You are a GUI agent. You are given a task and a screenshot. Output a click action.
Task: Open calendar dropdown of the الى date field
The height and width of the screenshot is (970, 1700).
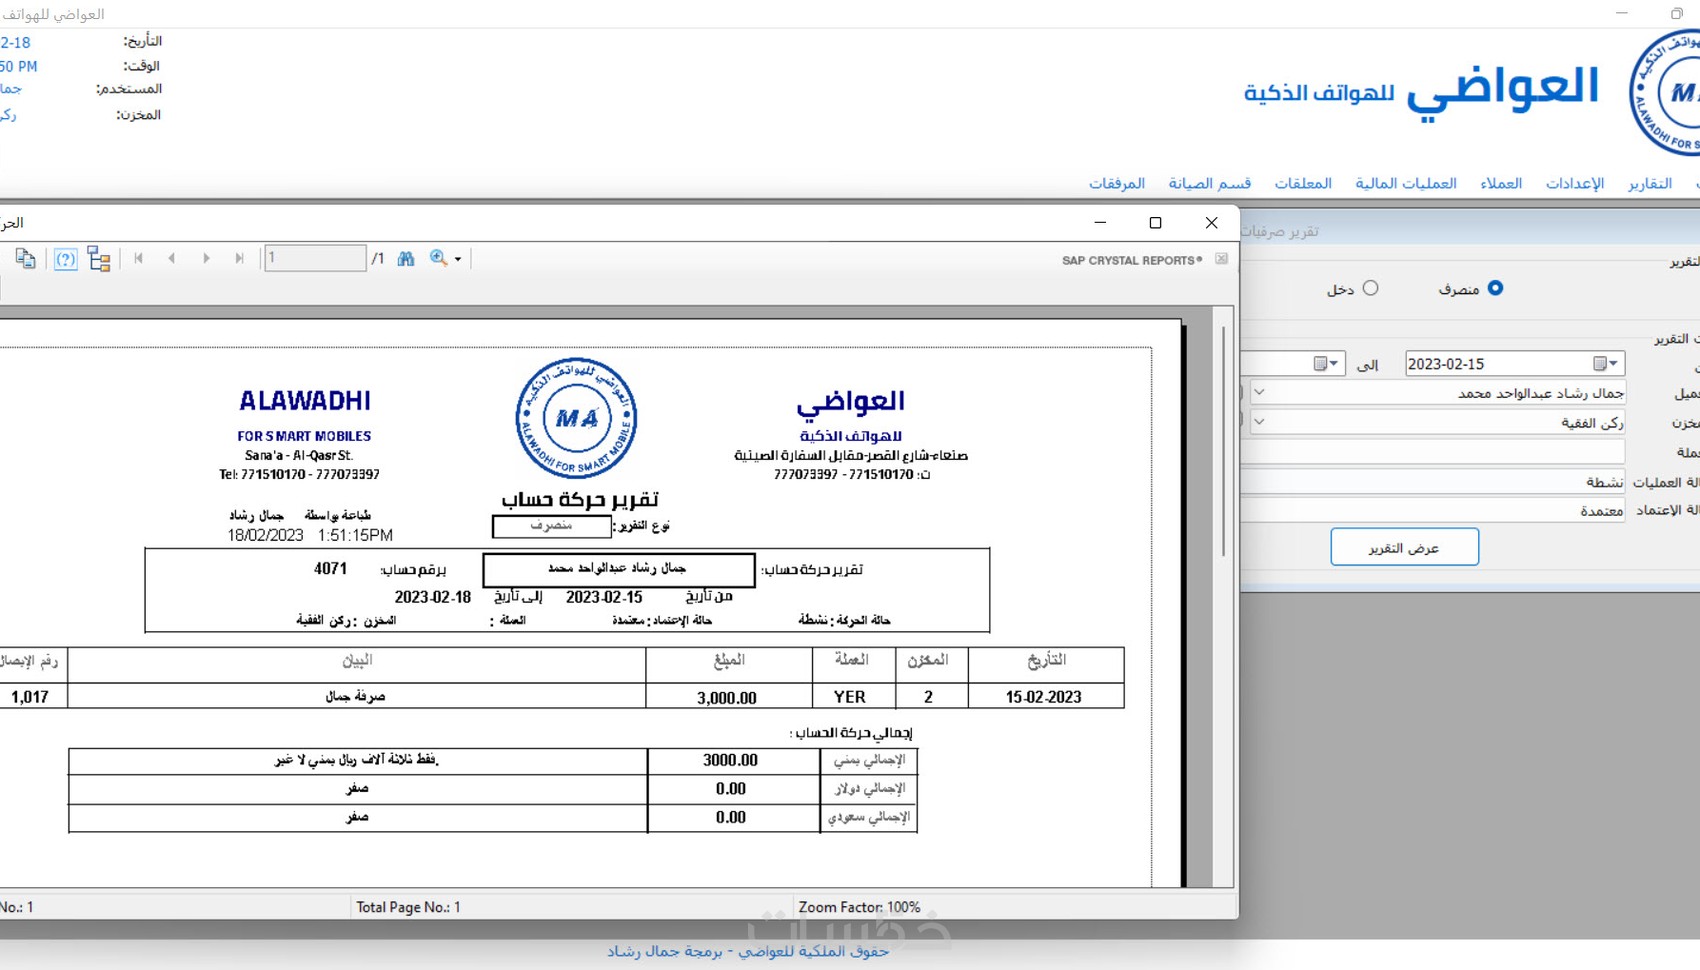point(1326,364)
